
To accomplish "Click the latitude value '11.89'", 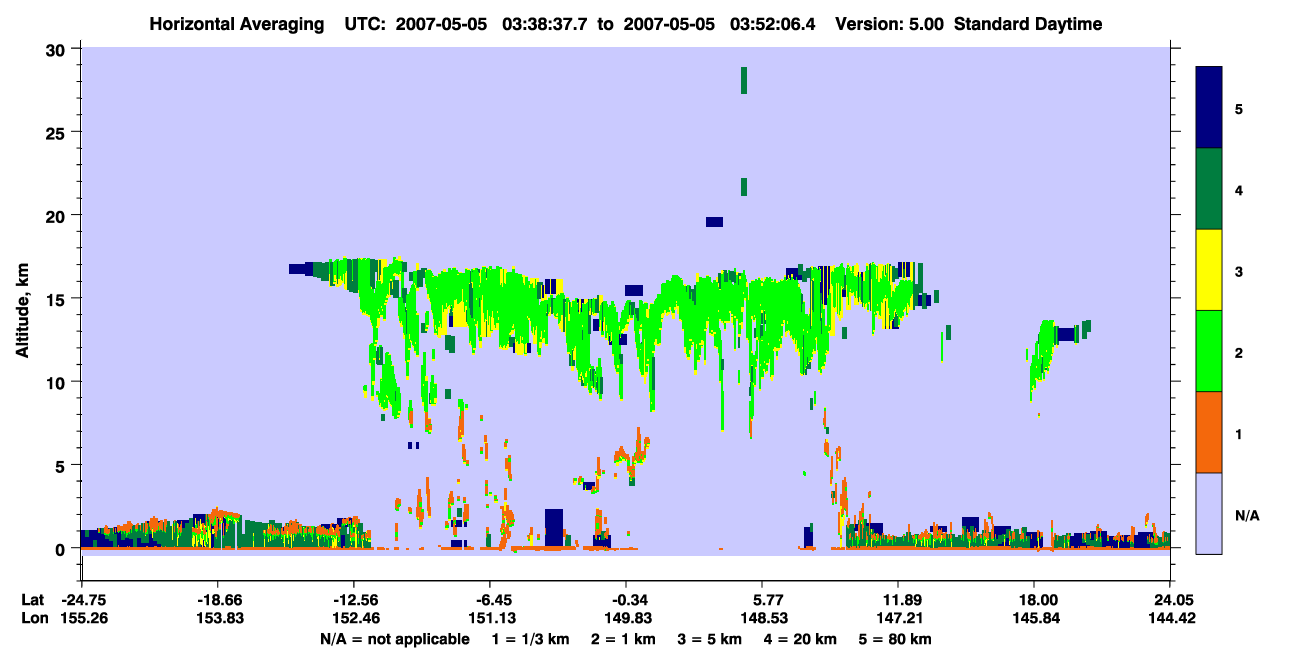I will 898,599.
